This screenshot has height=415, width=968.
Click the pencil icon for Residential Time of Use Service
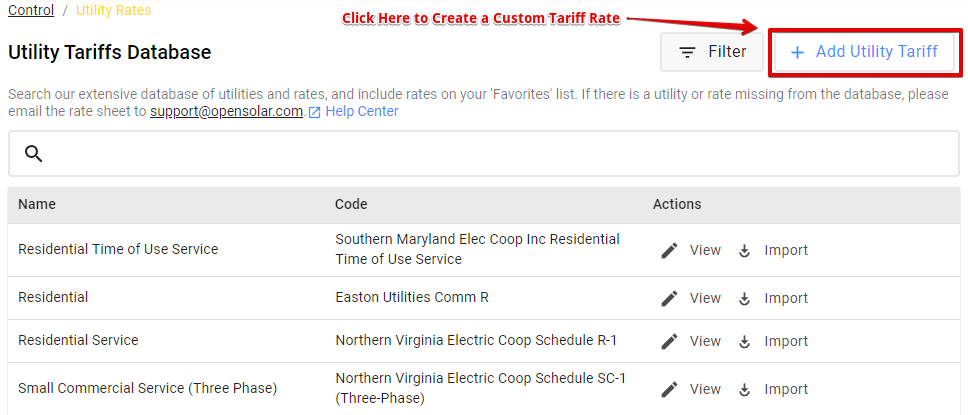click(669, 250)
